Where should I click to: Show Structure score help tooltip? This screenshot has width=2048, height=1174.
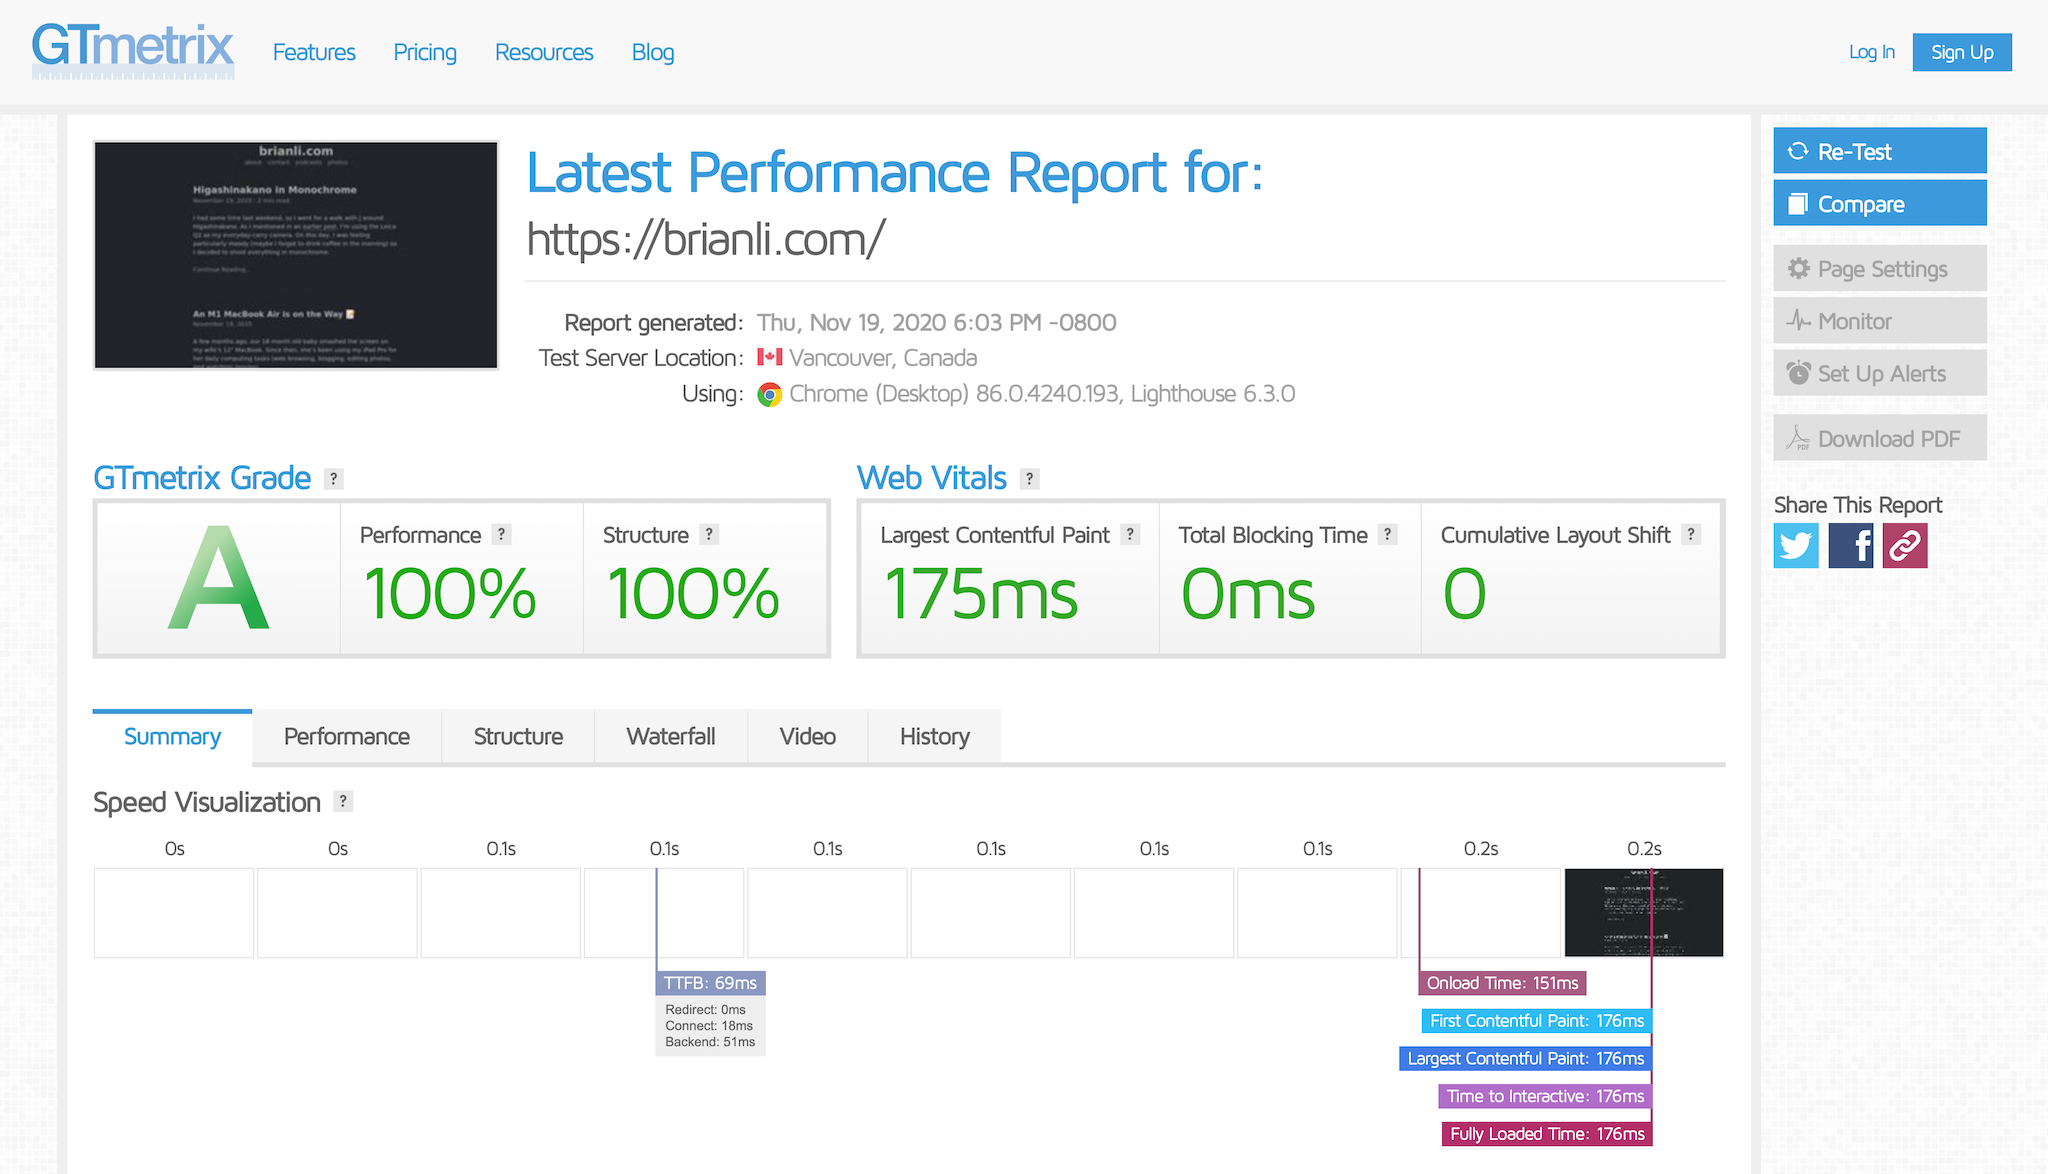click(x=709, y=535)
